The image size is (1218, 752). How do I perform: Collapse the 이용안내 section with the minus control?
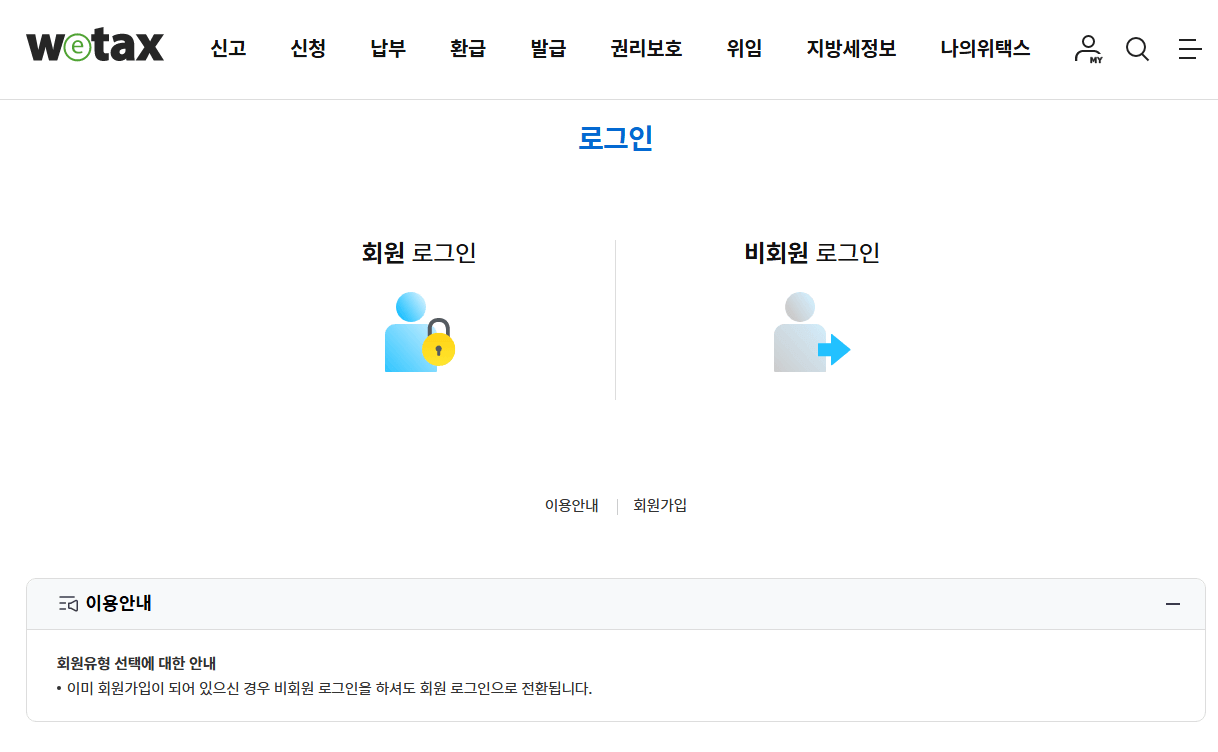coord(1172,604)
